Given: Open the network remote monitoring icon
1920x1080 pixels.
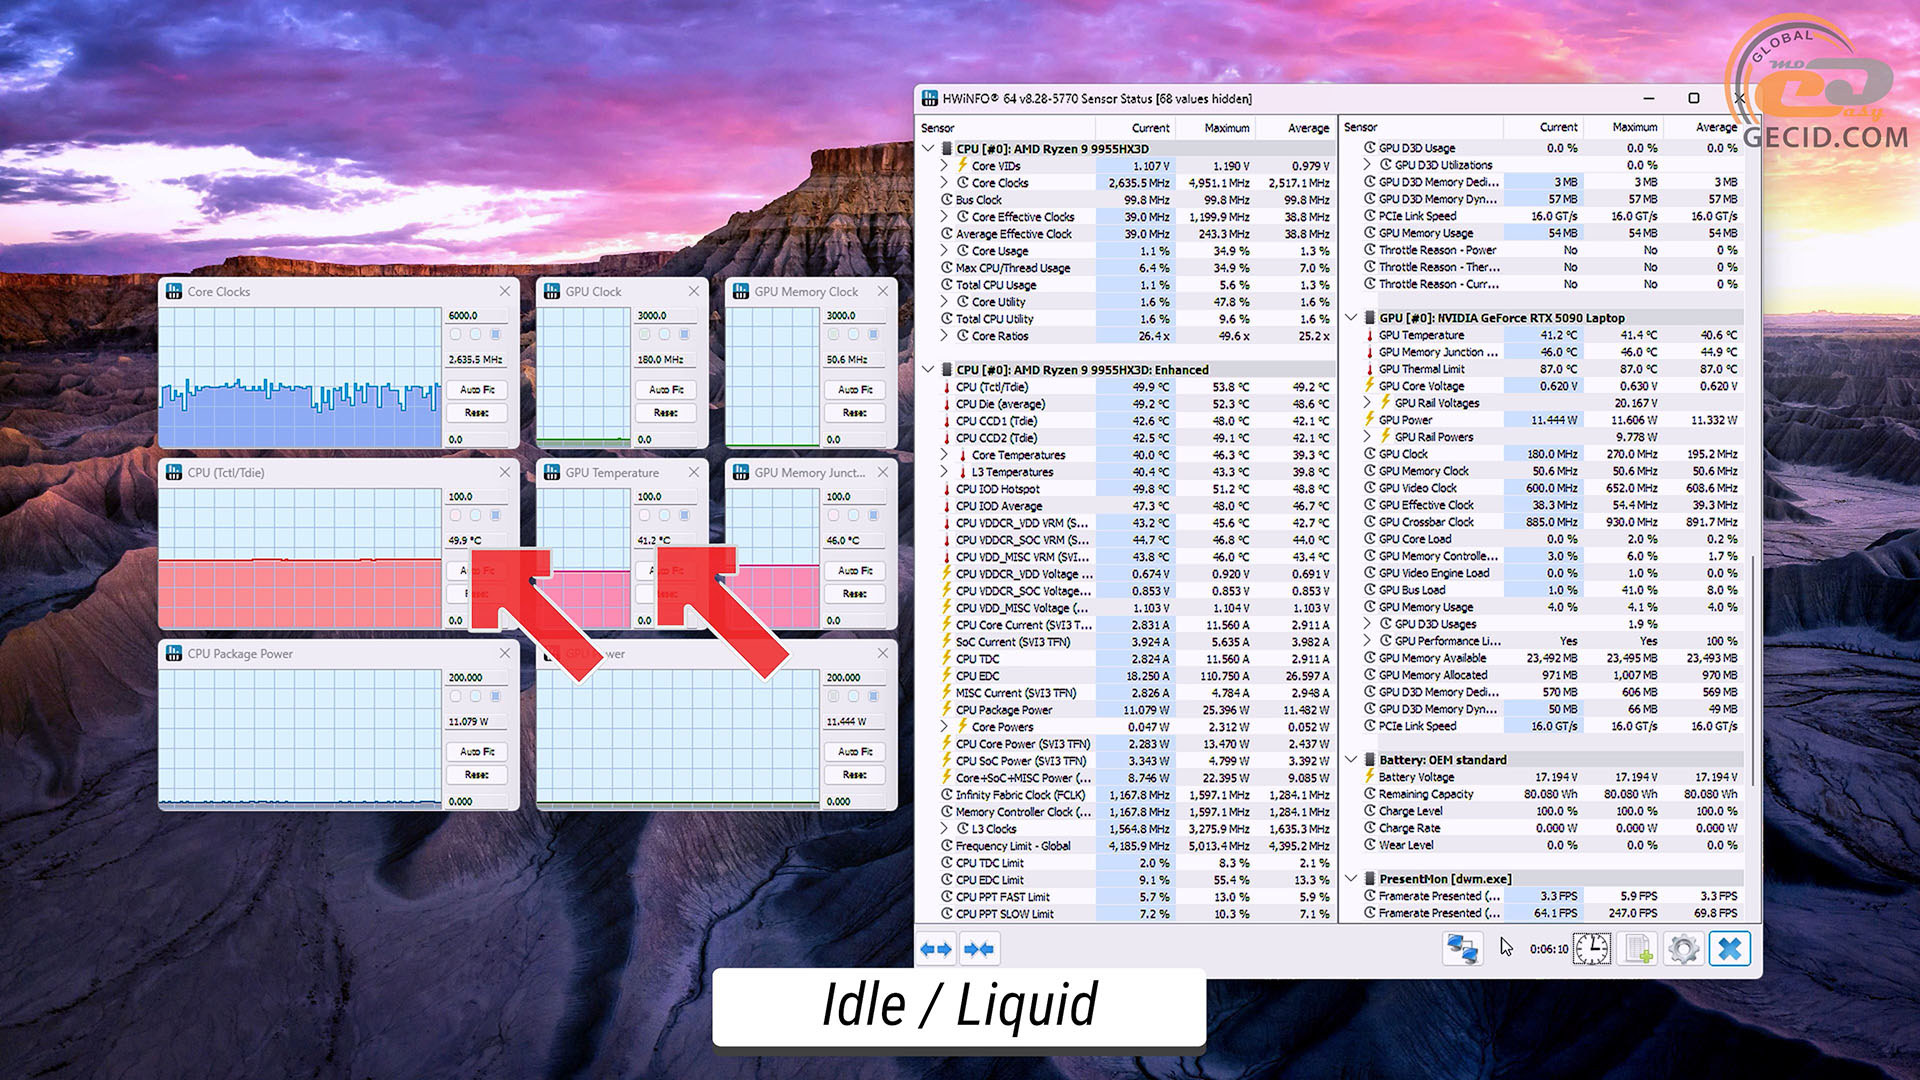Looking at the screenshot, I should 1461,948.
